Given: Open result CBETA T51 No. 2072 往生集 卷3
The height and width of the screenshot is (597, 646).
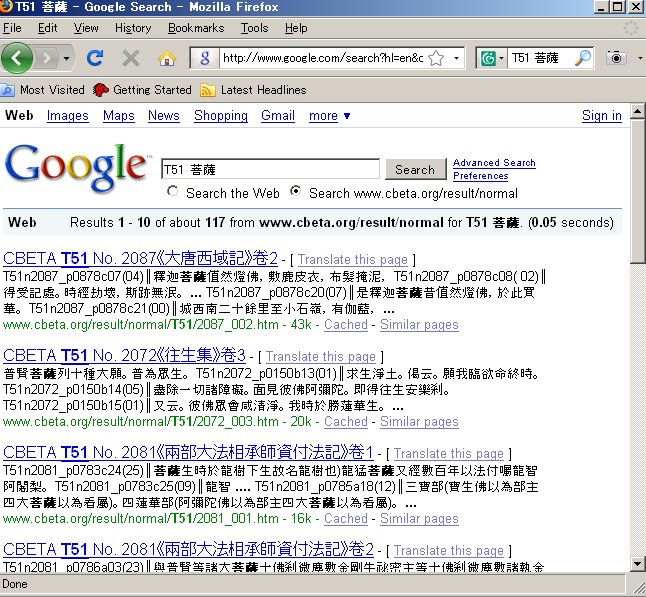Looking at the screenshot, I should (124, 355).
